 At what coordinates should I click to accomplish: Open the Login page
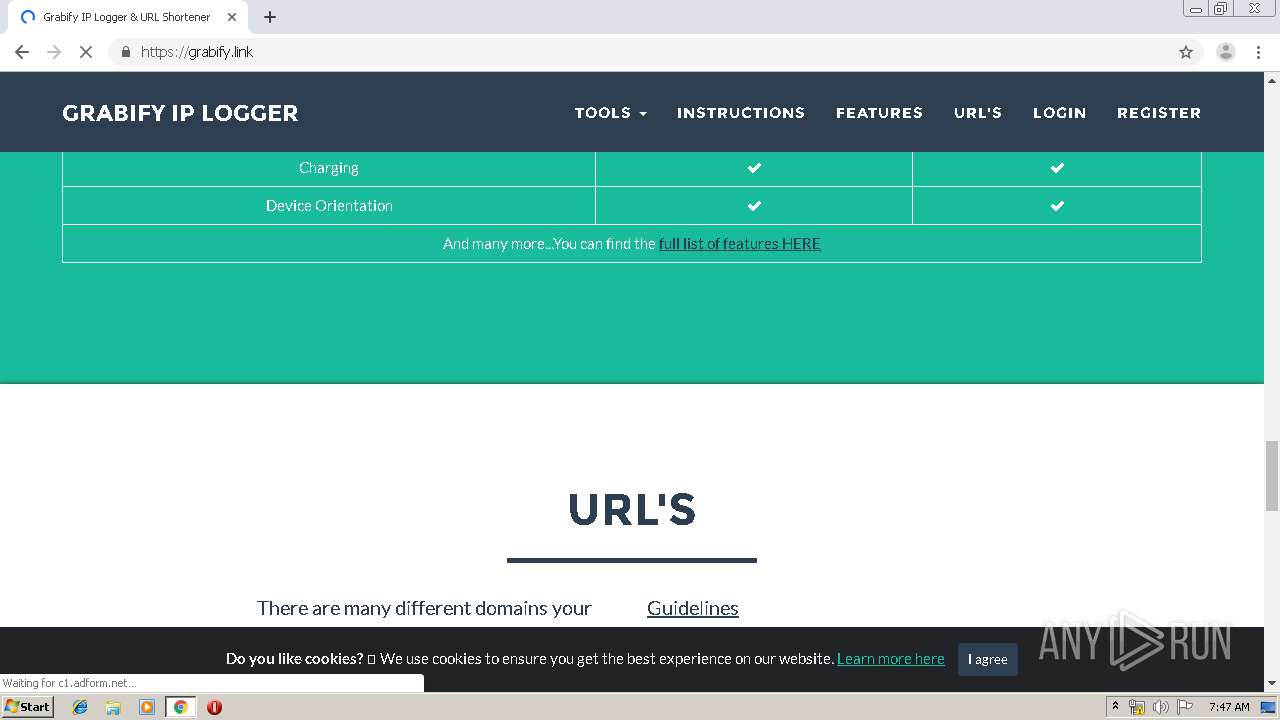pos(1059,113)
